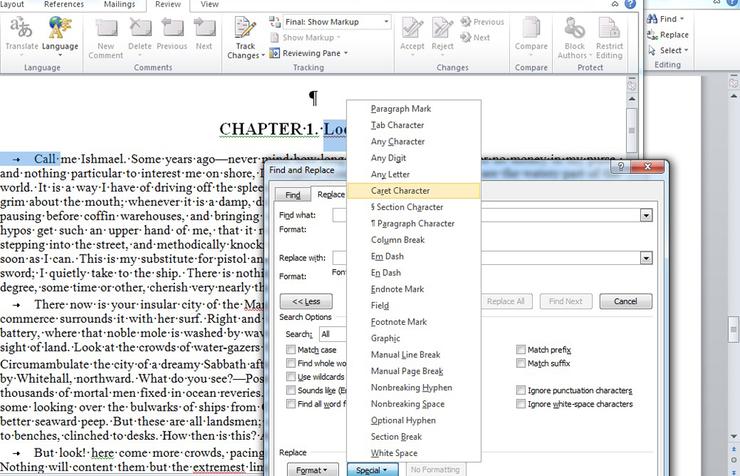Expand the Show Markup menu
The width and height of the screenshot is (740, 476).
tap(305, 37)
